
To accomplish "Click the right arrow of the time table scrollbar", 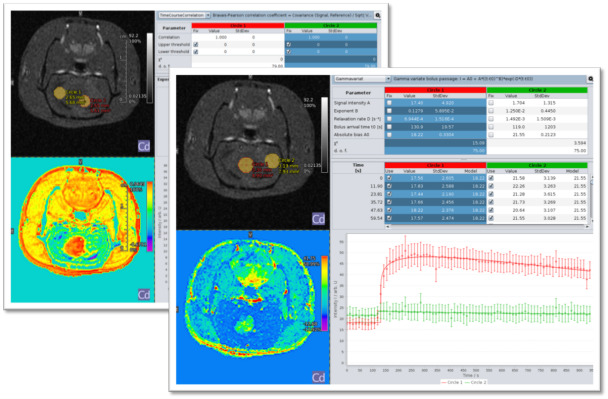I will tap(587, 227).
